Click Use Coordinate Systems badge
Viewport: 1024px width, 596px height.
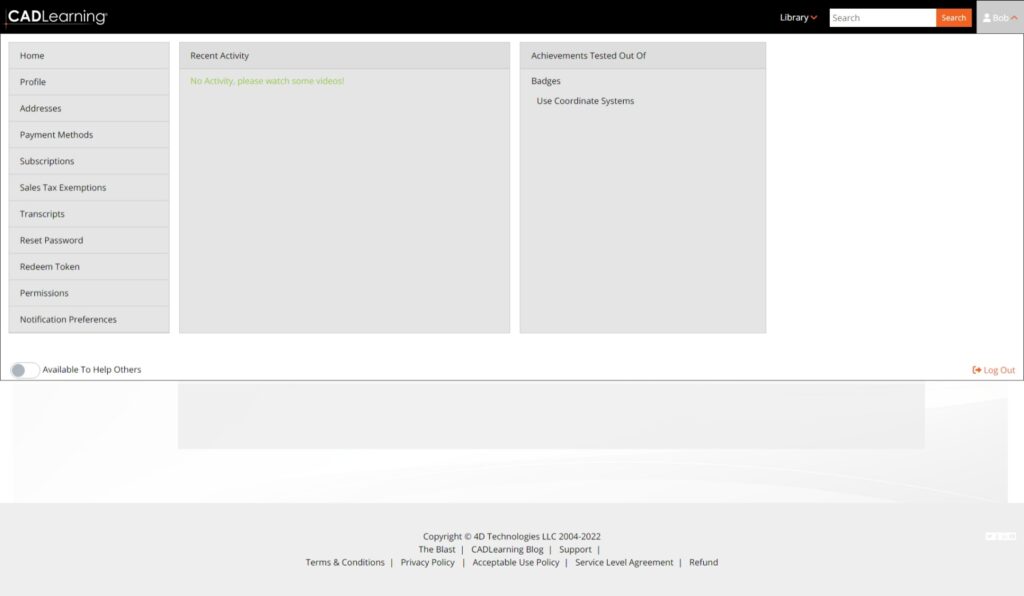point(585,101)
